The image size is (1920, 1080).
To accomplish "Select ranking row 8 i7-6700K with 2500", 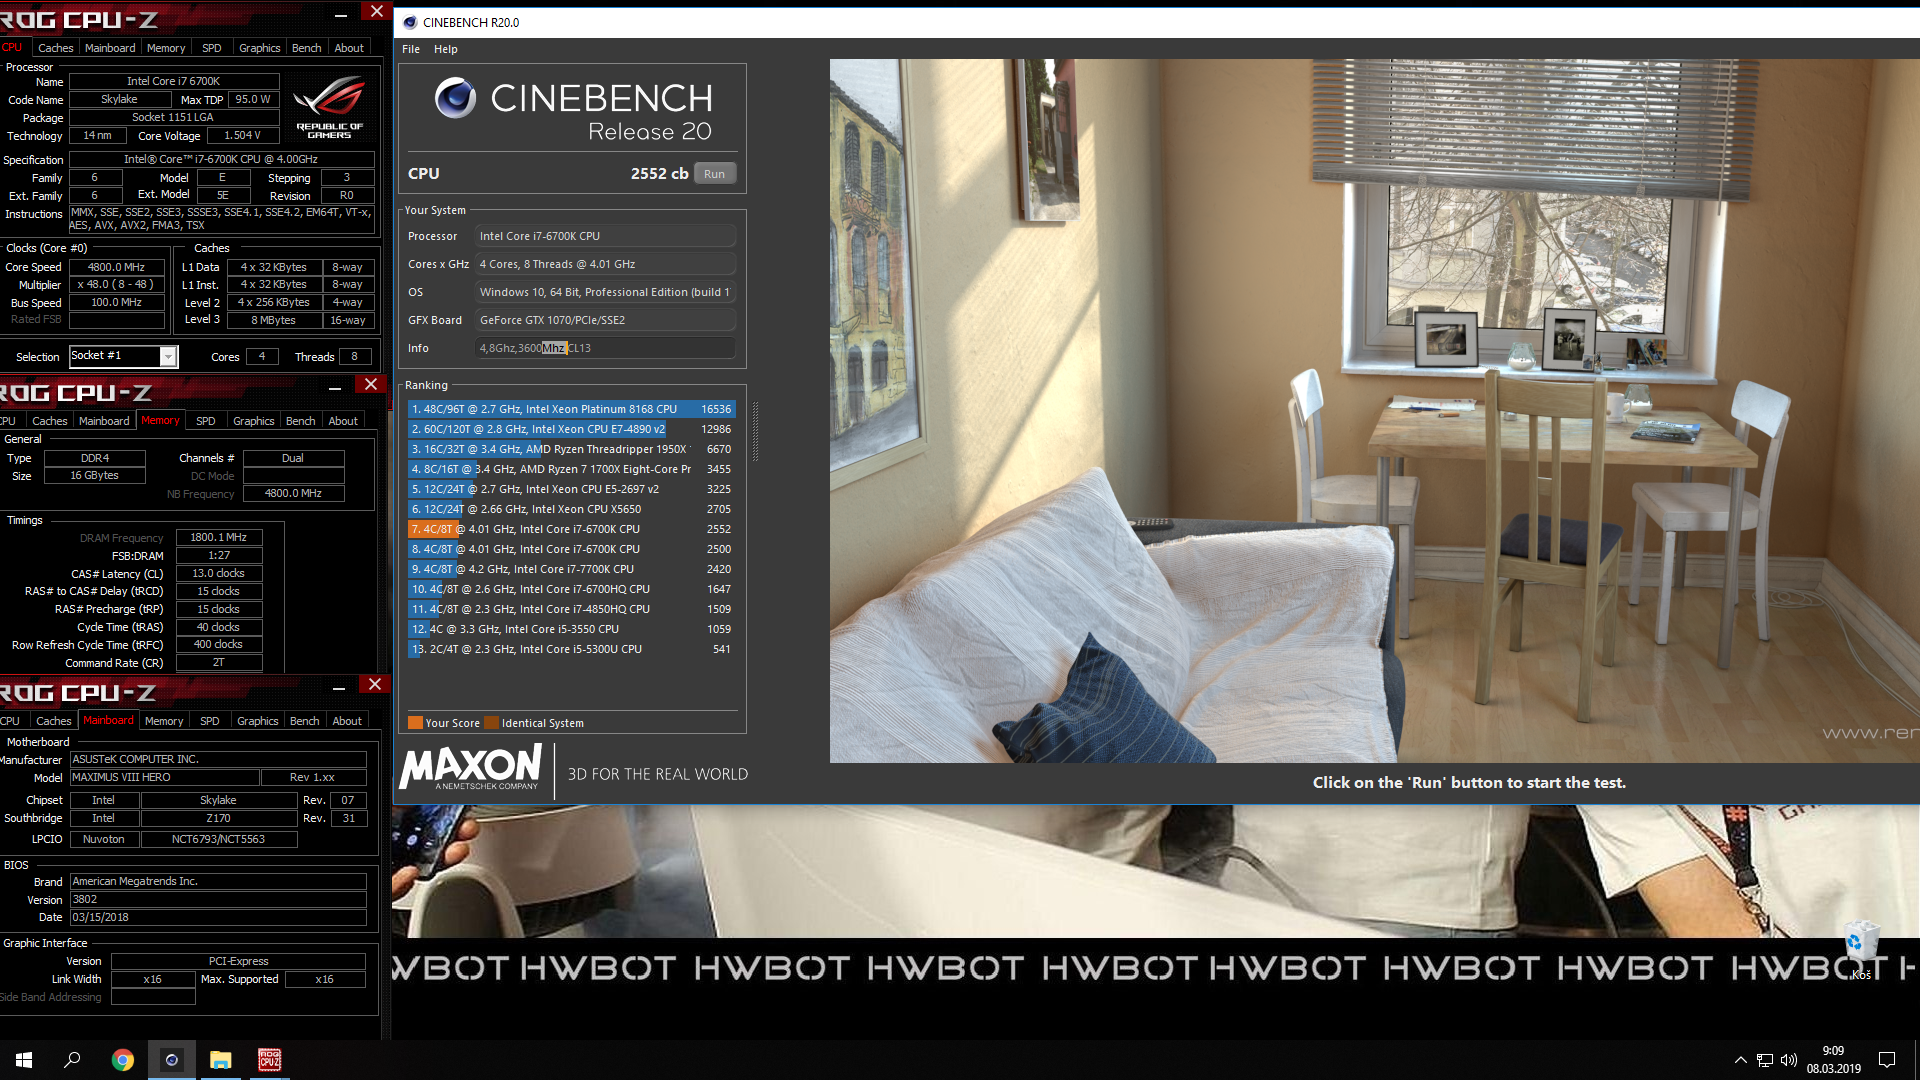I will click(571, 549).
